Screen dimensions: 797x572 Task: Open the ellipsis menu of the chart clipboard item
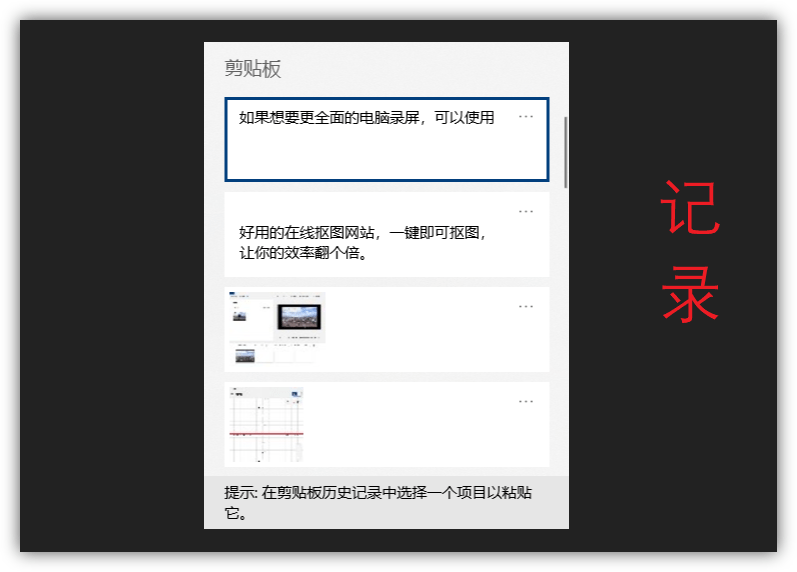click(x=526, y=402)
